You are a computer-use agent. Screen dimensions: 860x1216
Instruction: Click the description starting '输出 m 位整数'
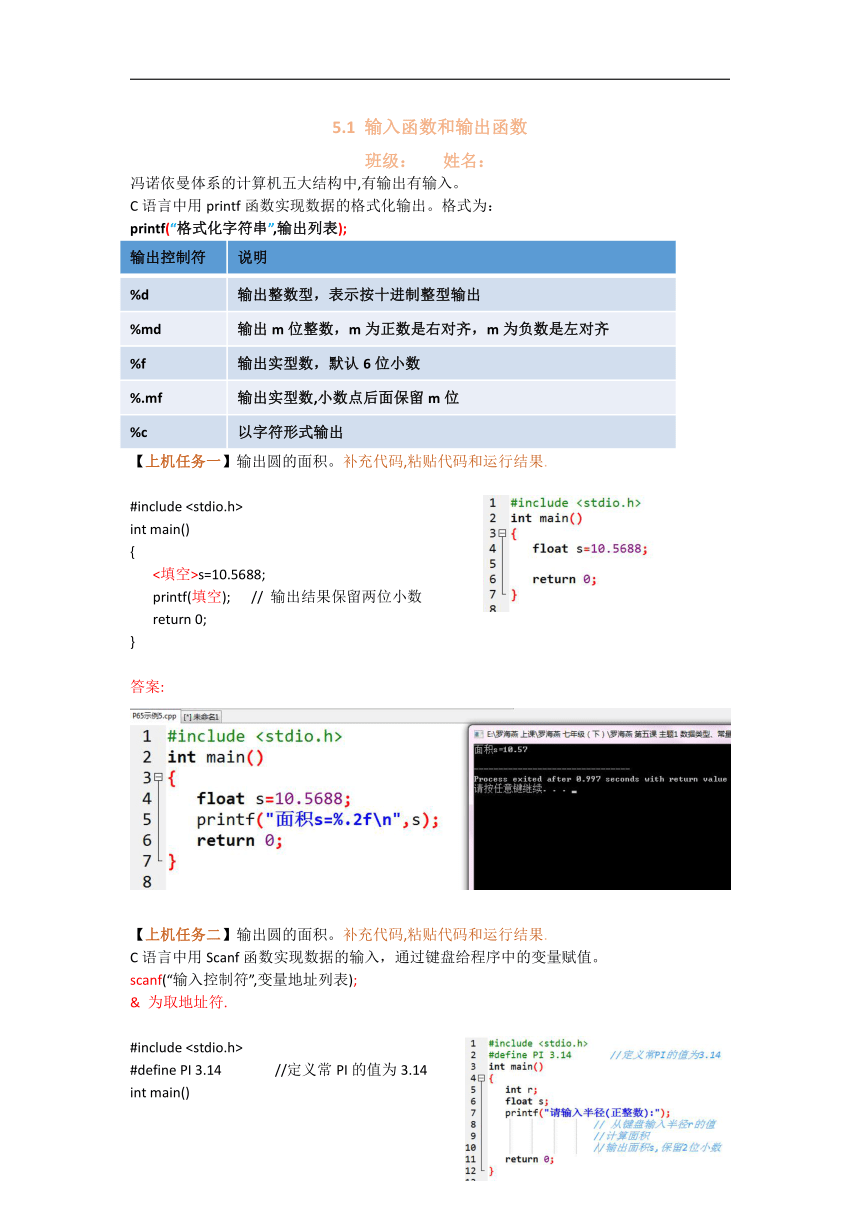click(x=423, y=329)
